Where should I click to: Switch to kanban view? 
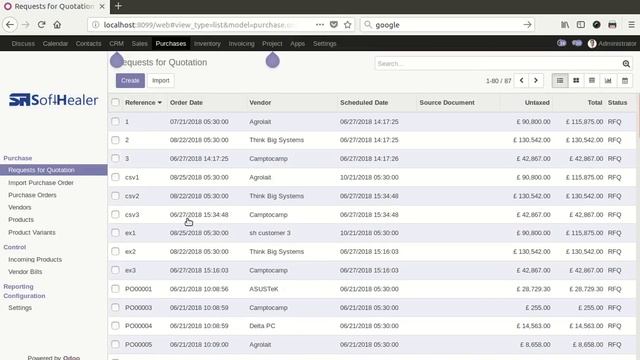tap(576, 80)
